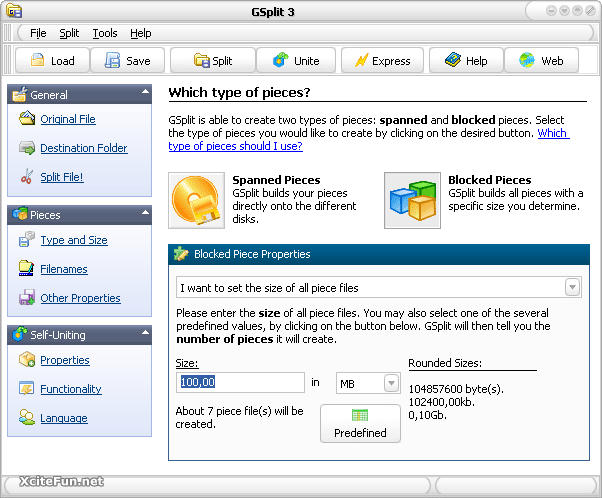Screen dimensions: 602x498
Task: Go to the Filenames page
Action: pyautogui.click(x=64, y=269)
